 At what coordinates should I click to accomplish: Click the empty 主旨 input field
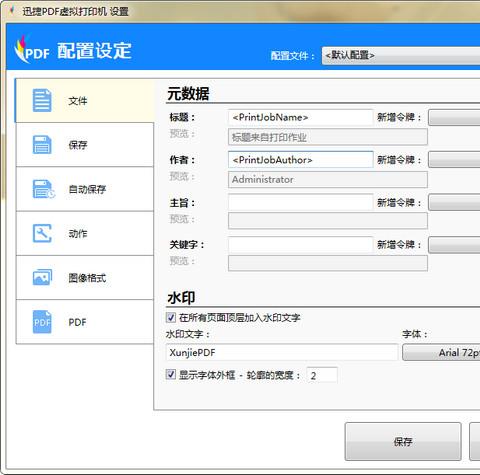pyautogui.click(x=301, y=202)
